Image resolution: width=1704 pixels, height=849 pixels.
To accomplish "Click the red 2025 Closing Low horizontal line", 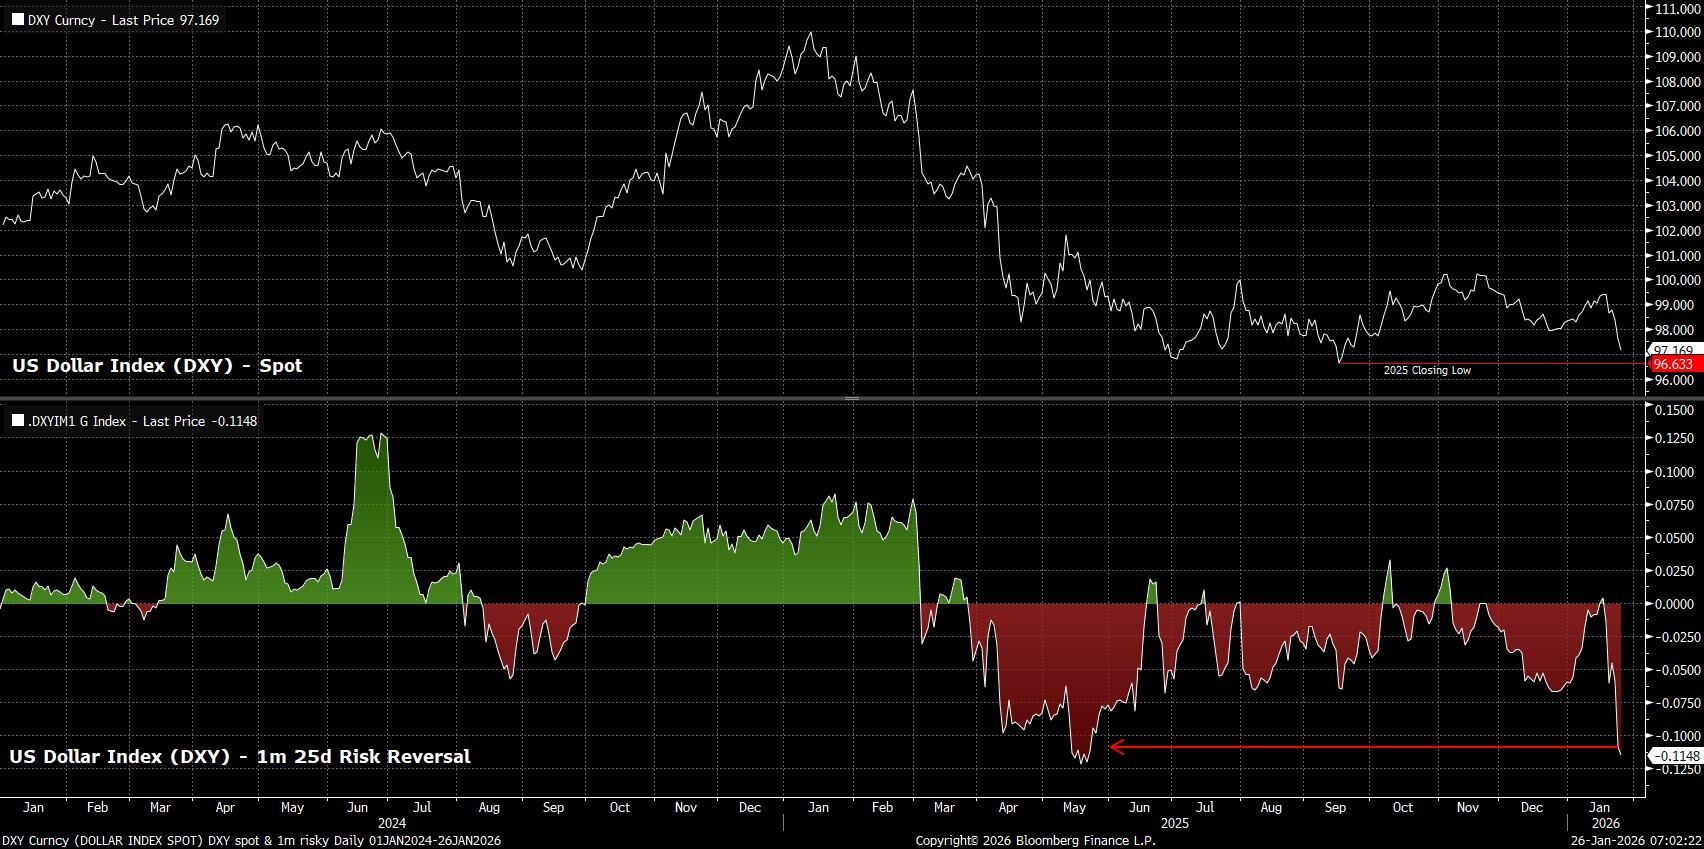I will [x=1500, y=362].
